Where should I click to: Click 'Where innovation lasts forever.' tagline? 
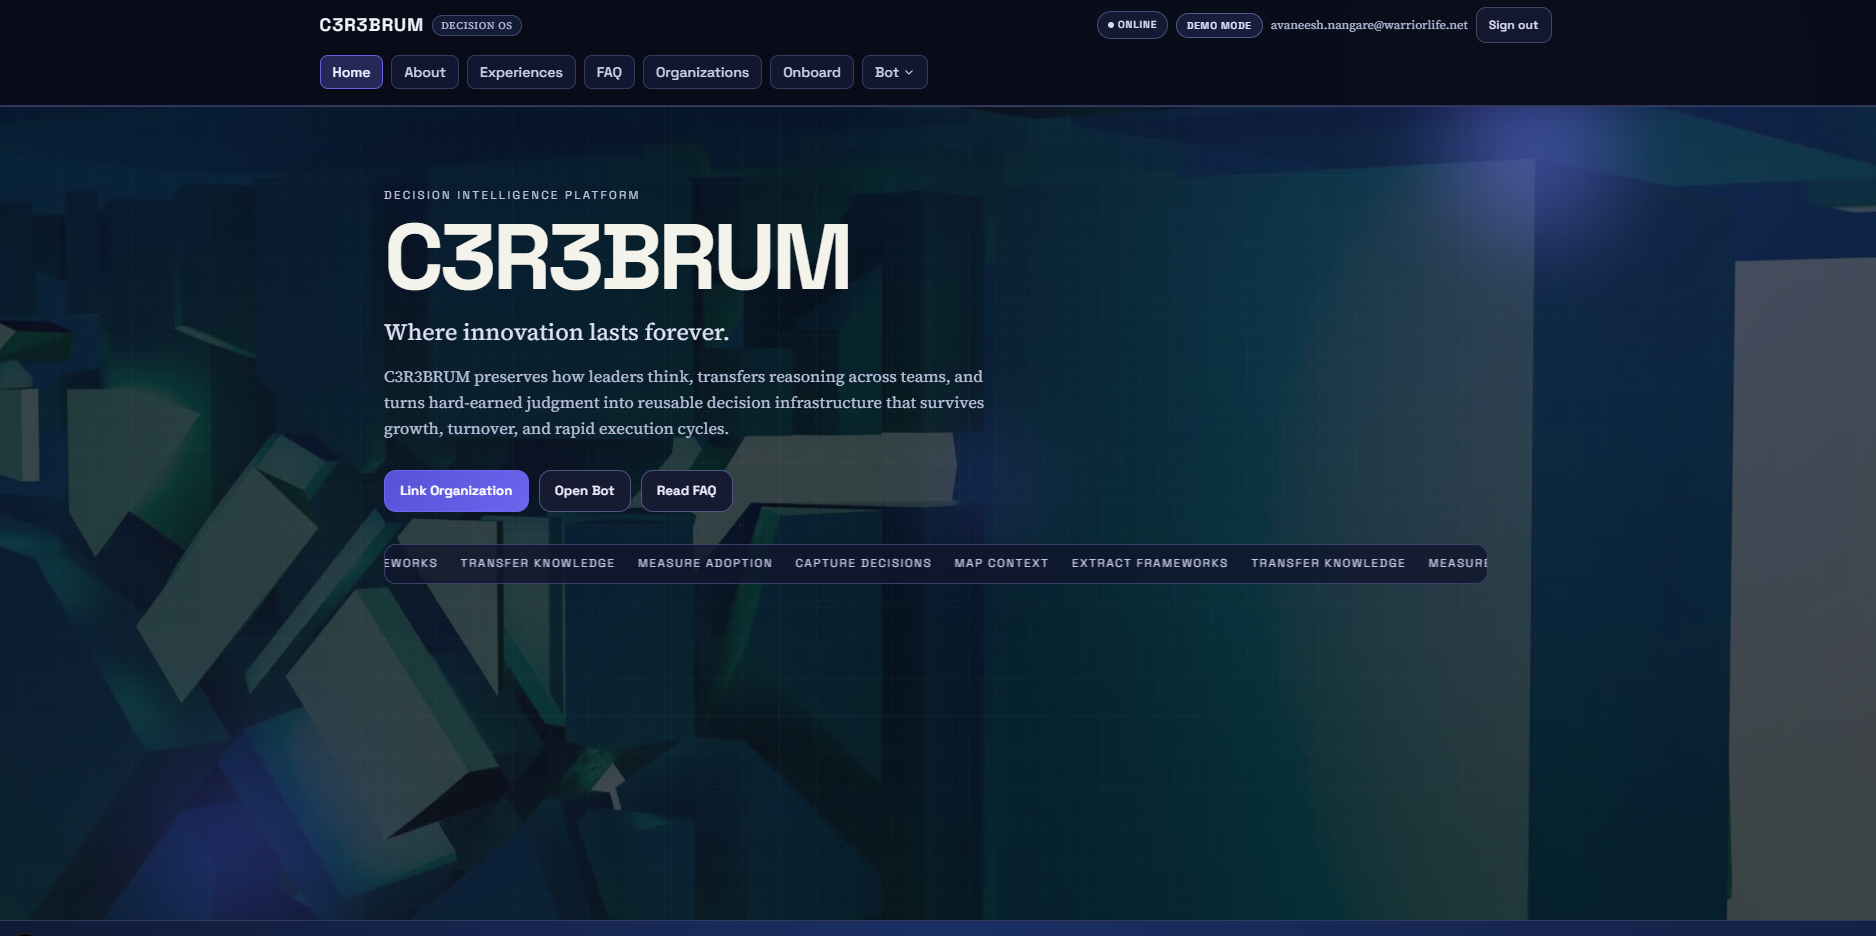coord(556,332)
